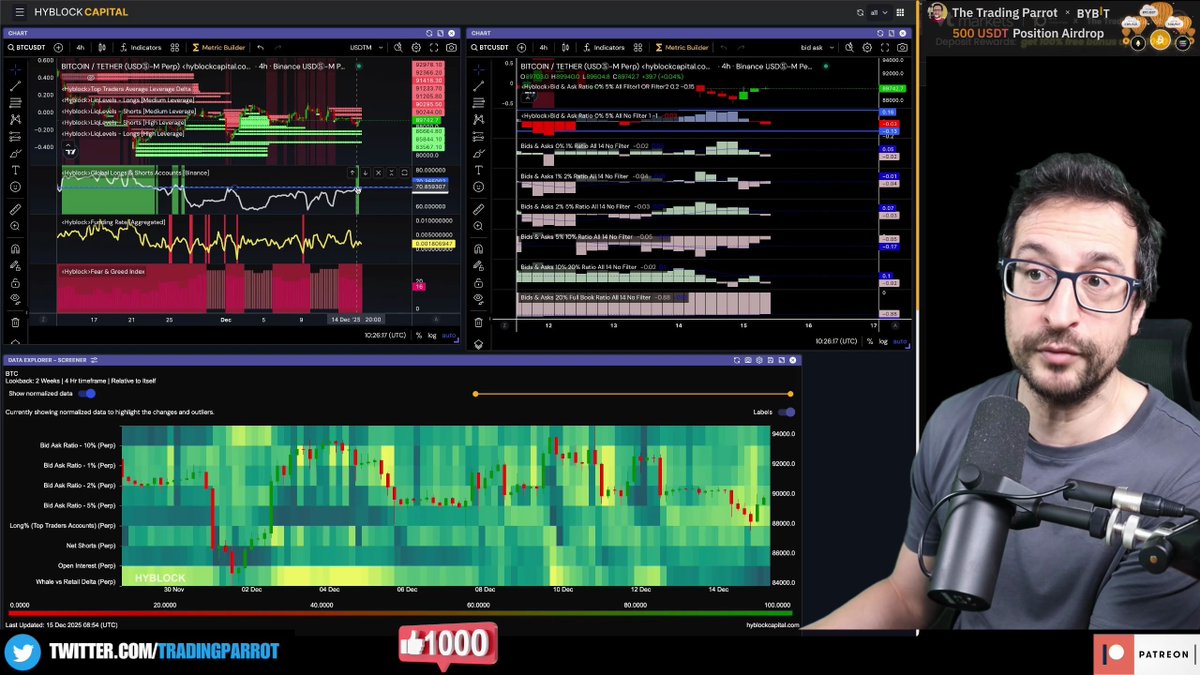Viewport: 1200px width, 675px height.
Task: Take a snapshot with left chart camera icon
Action: tap(452, 47)
